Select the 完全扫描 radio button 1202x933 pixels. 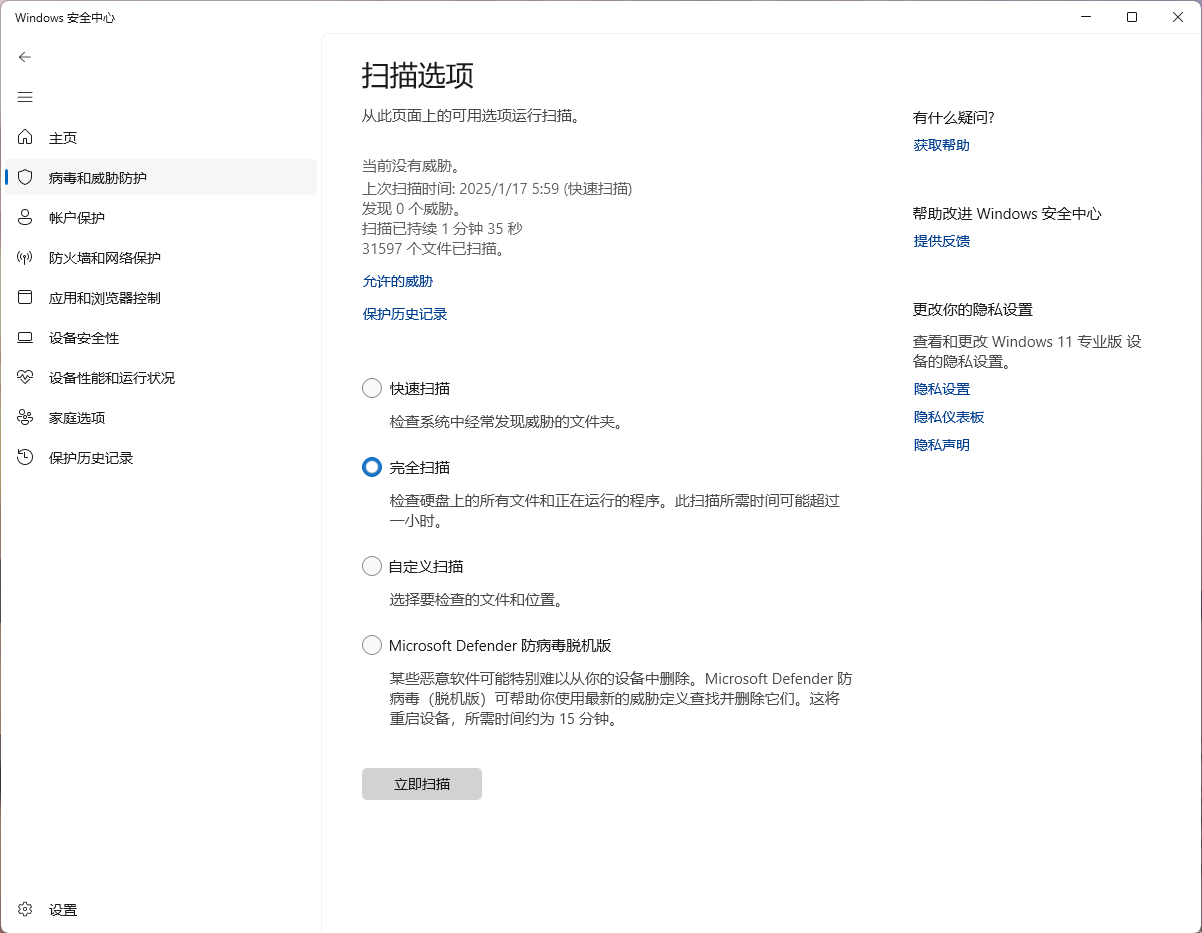372,467
